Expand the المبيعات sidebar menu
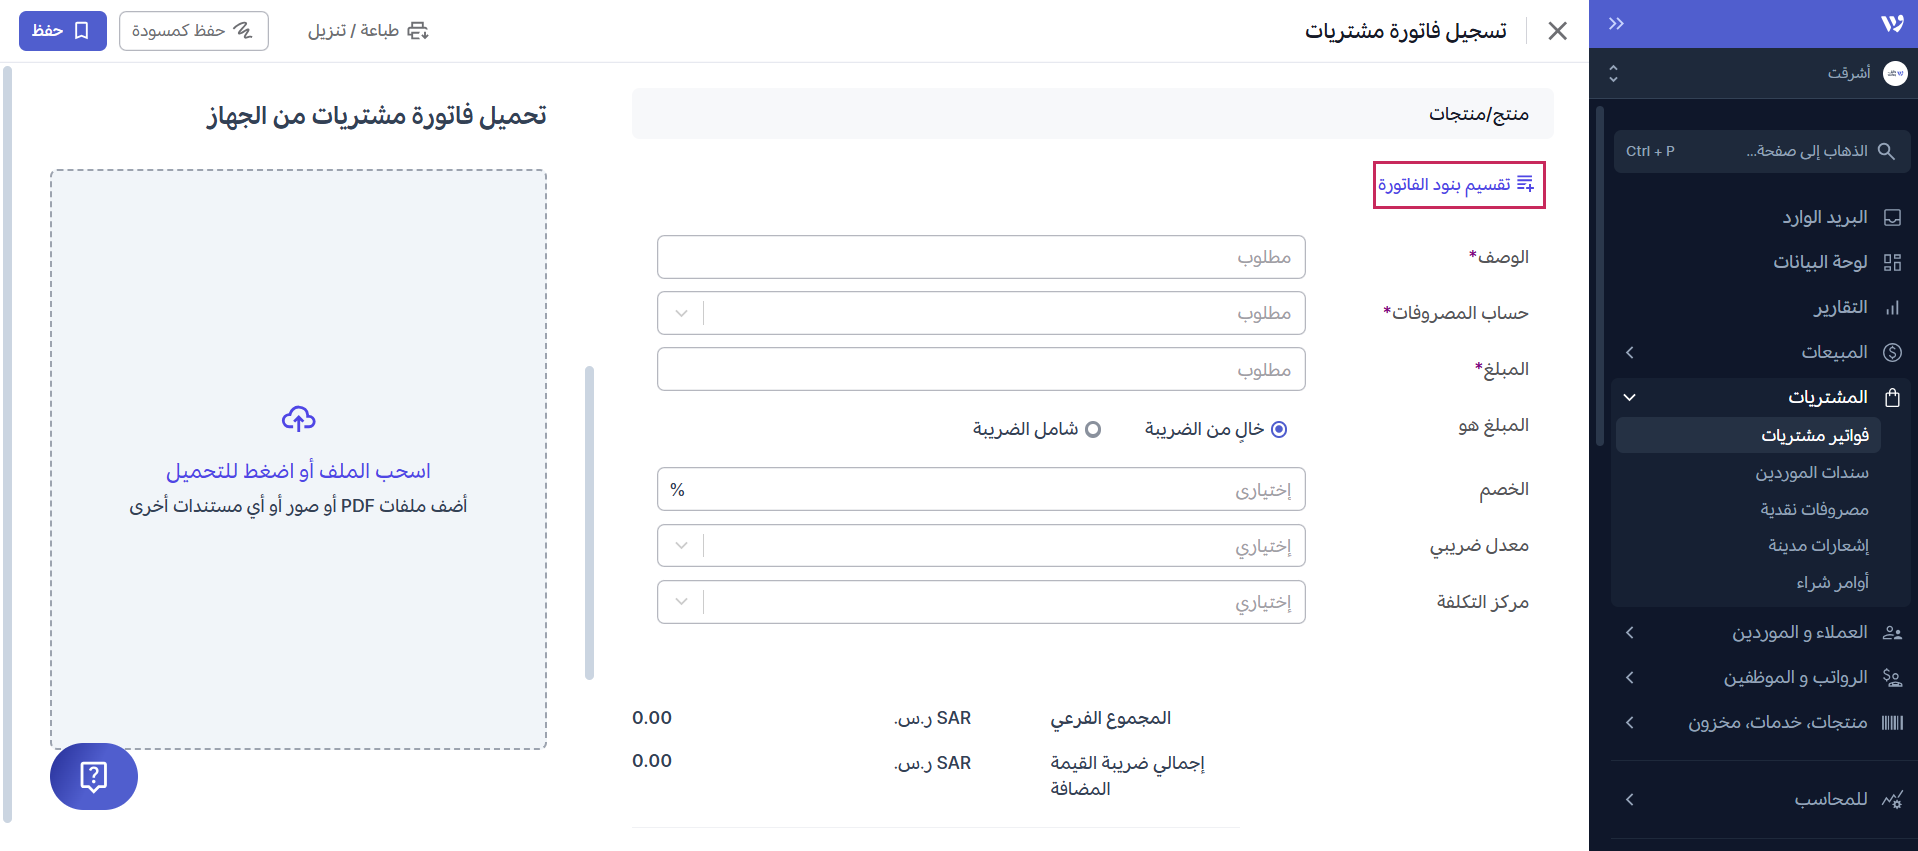 [1630, 352]
